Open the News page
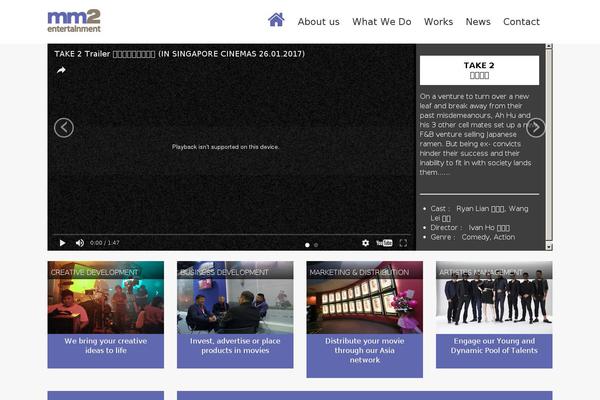 478,22
